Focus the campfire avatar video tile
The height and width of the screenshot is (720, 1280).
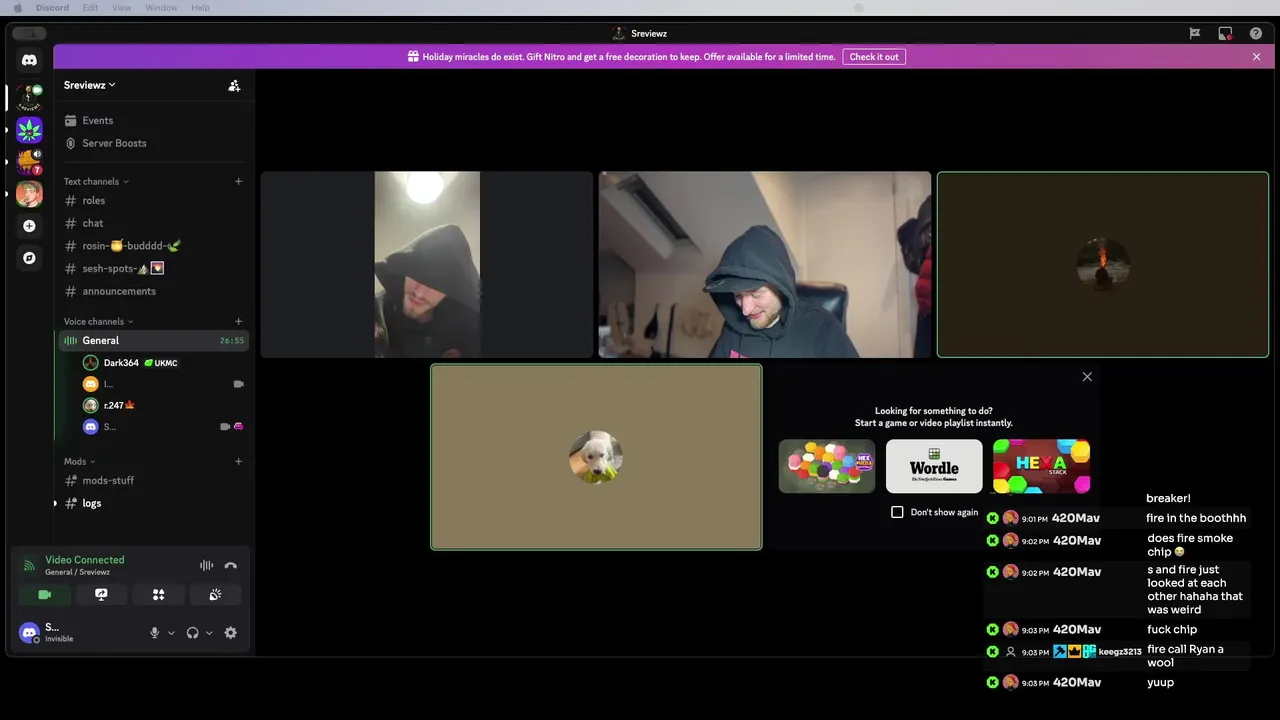1103,265
